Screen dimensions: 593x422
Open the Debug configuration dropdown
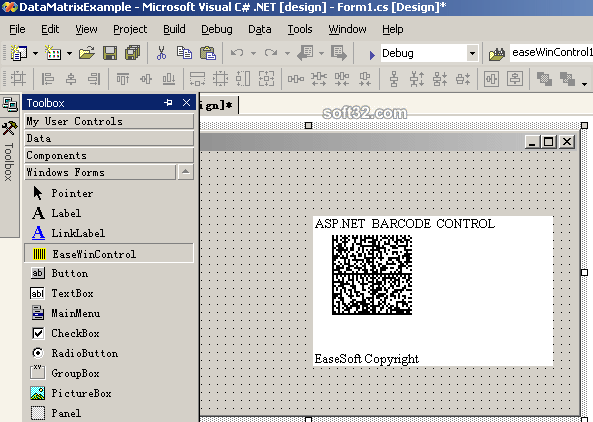coord(472,53)
